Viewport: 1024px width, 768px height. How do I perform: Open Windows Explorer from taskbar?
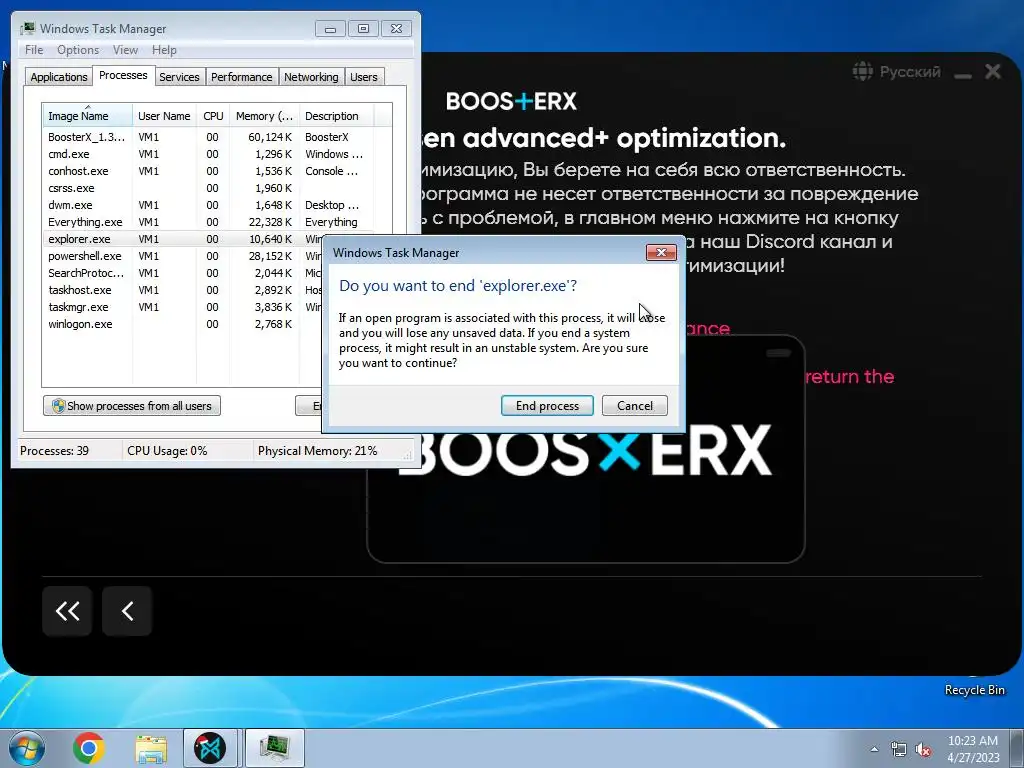(151, 748)
